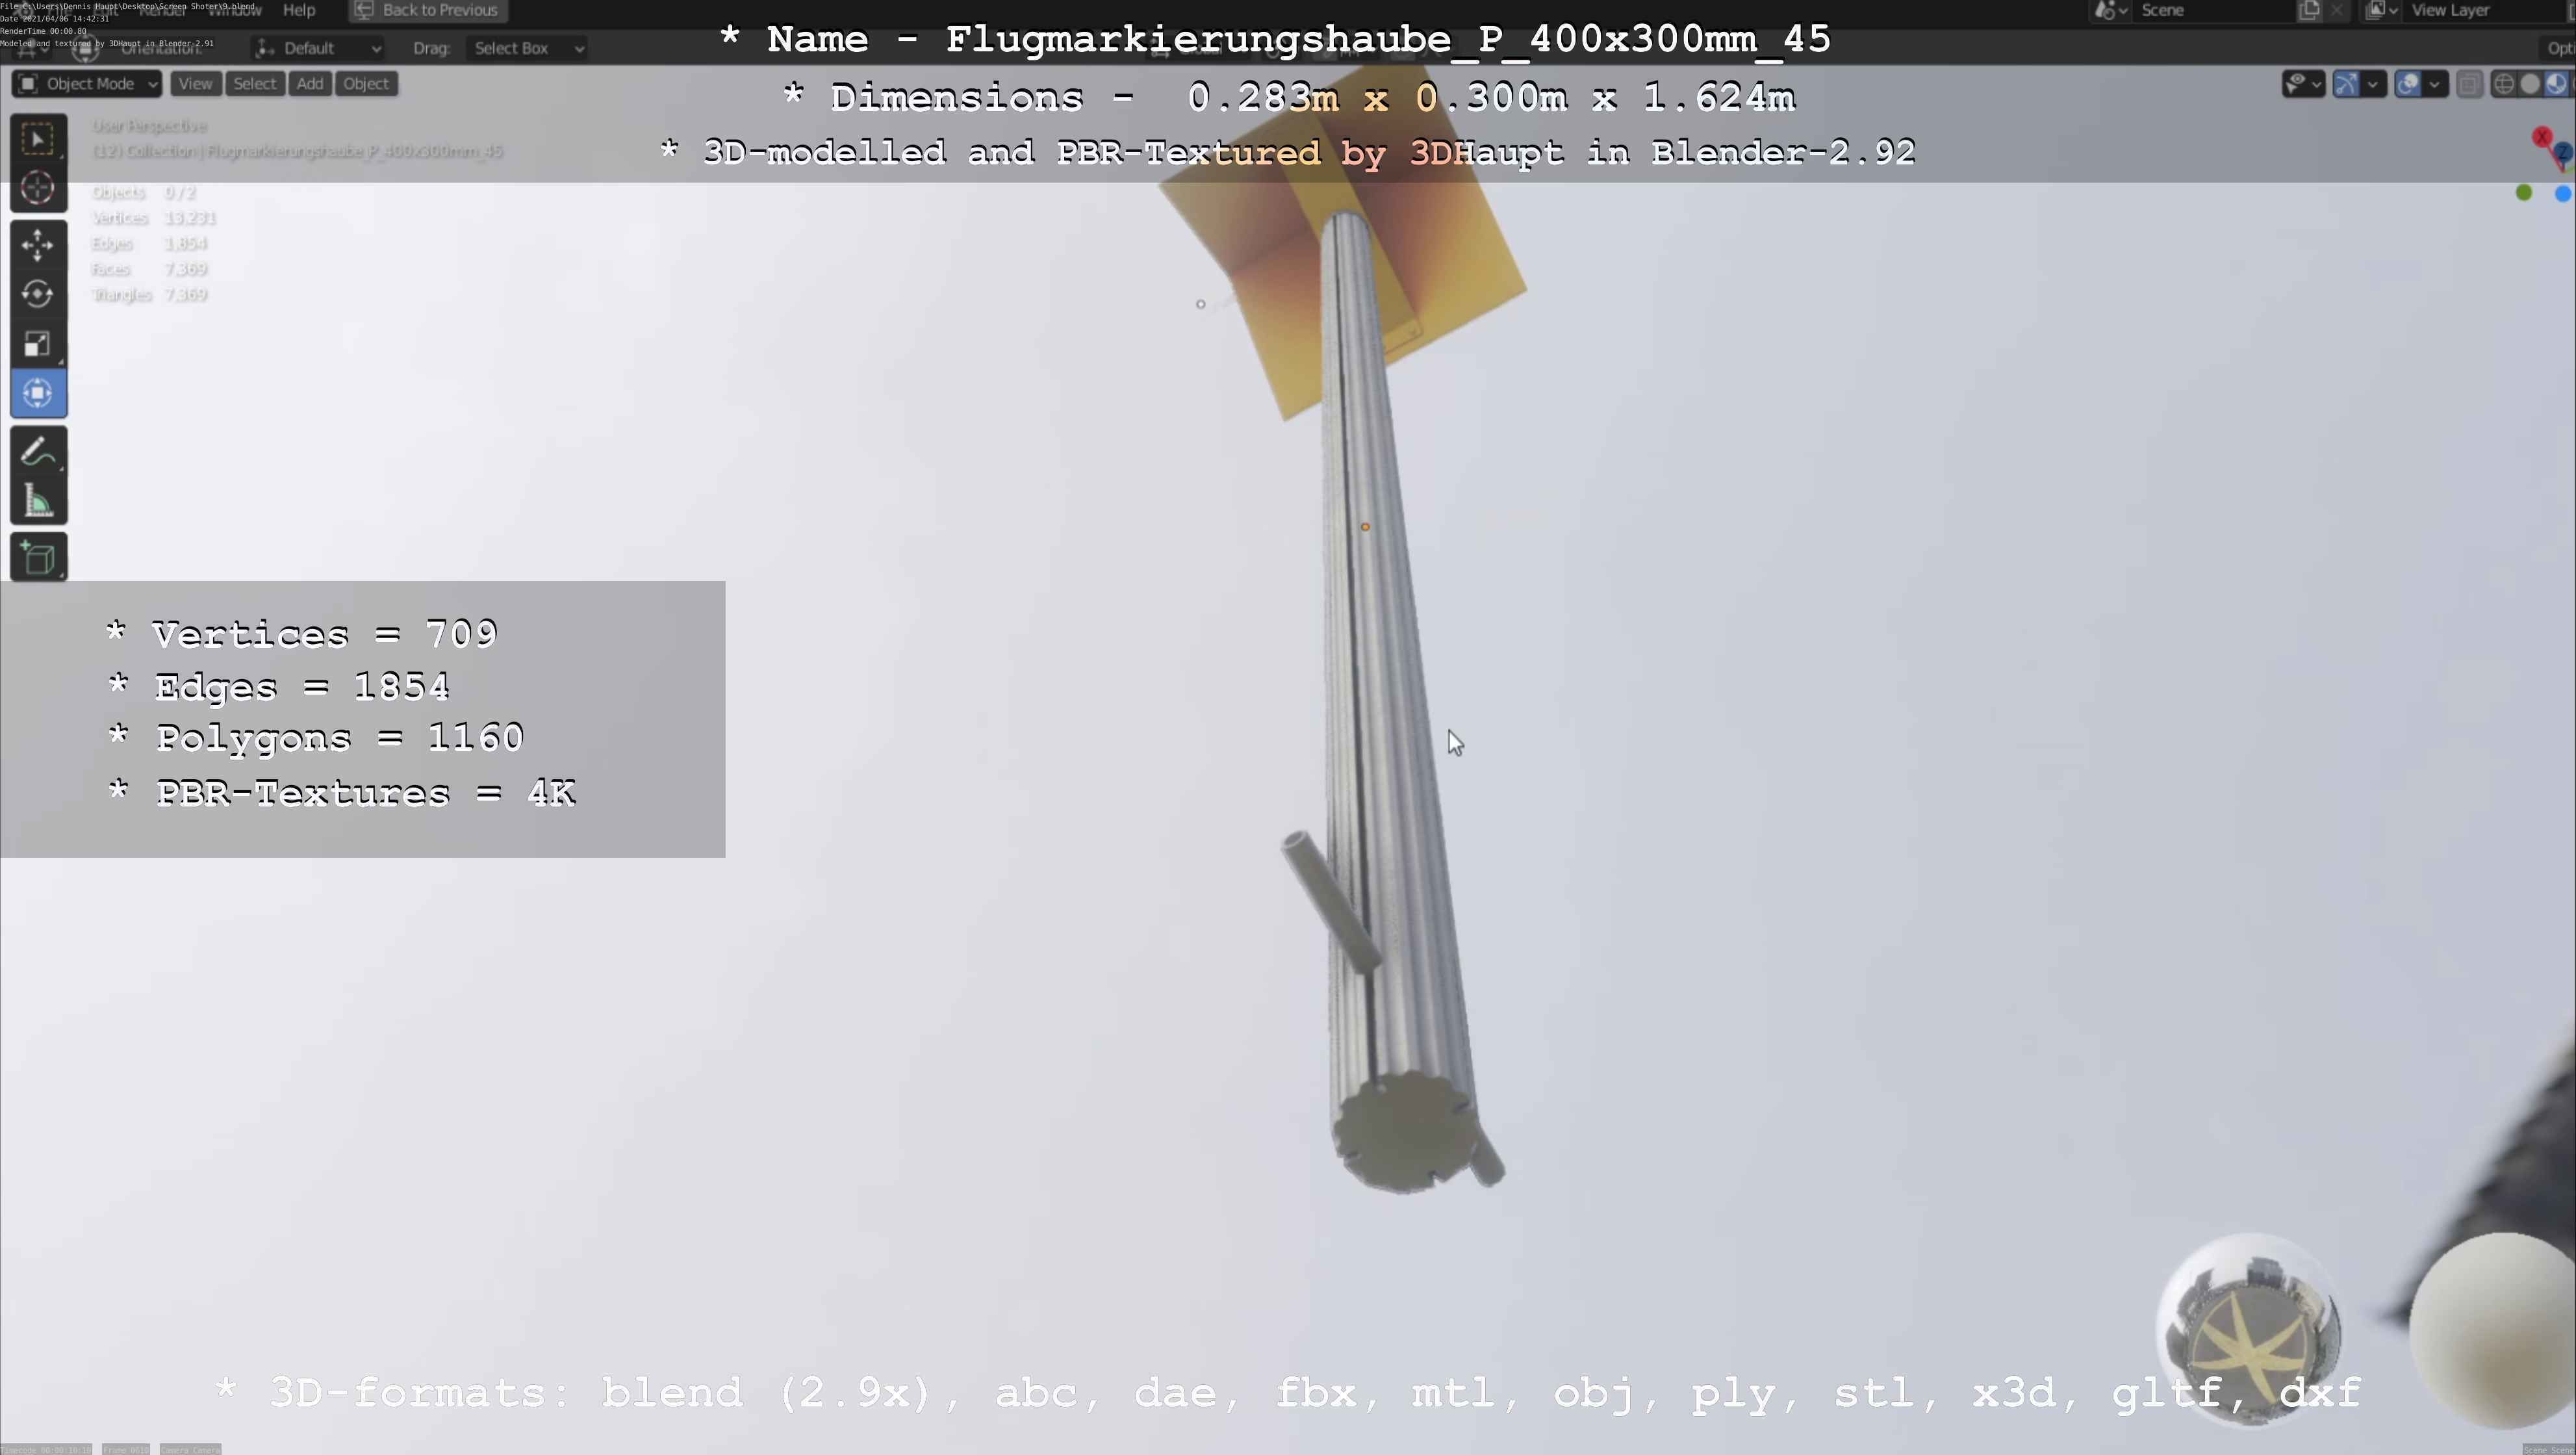2576x1455 pixels.
Task: Open selectability and visibility popover
Action: tap(2303, 84)
